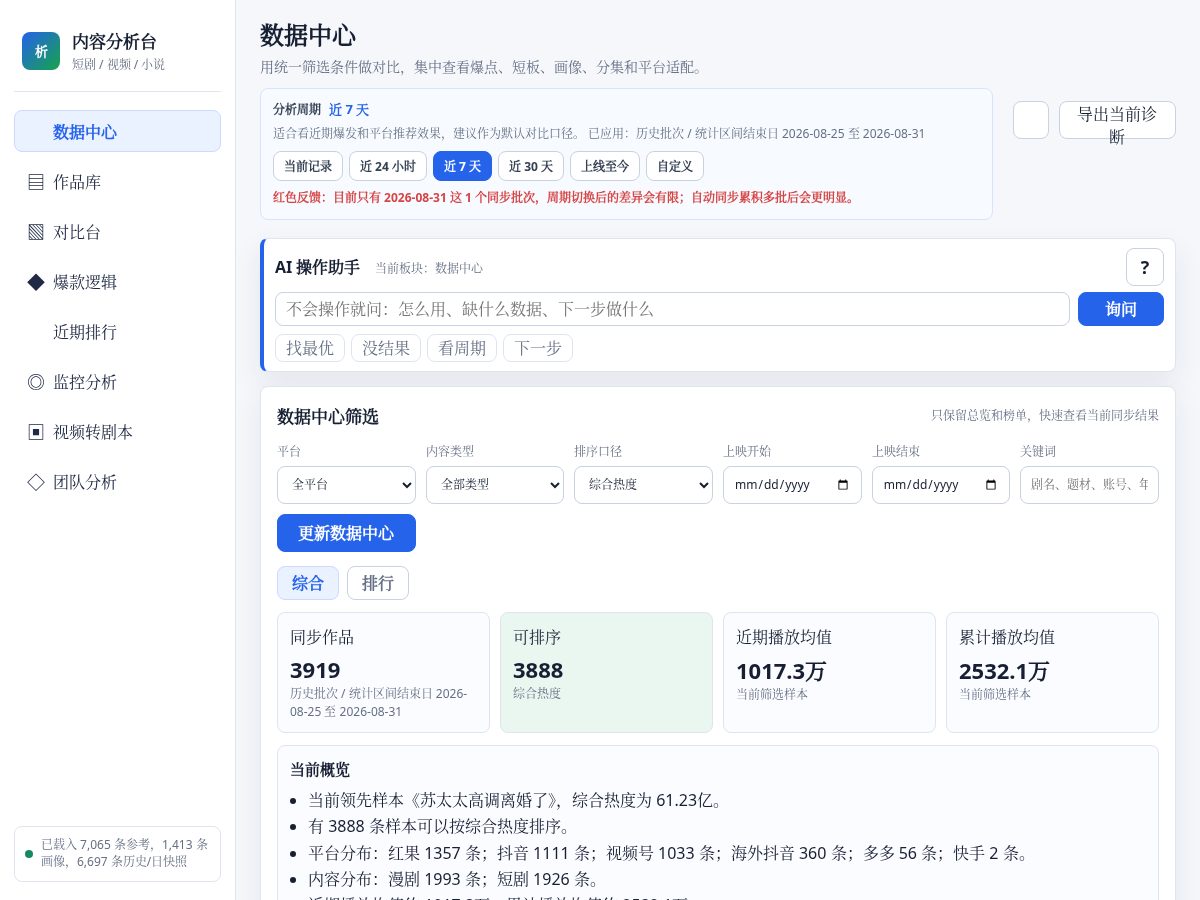This screenshot has height=900, width=1200.
Task: Click the red 红色反馈 warning text
Action: (565, 197)
